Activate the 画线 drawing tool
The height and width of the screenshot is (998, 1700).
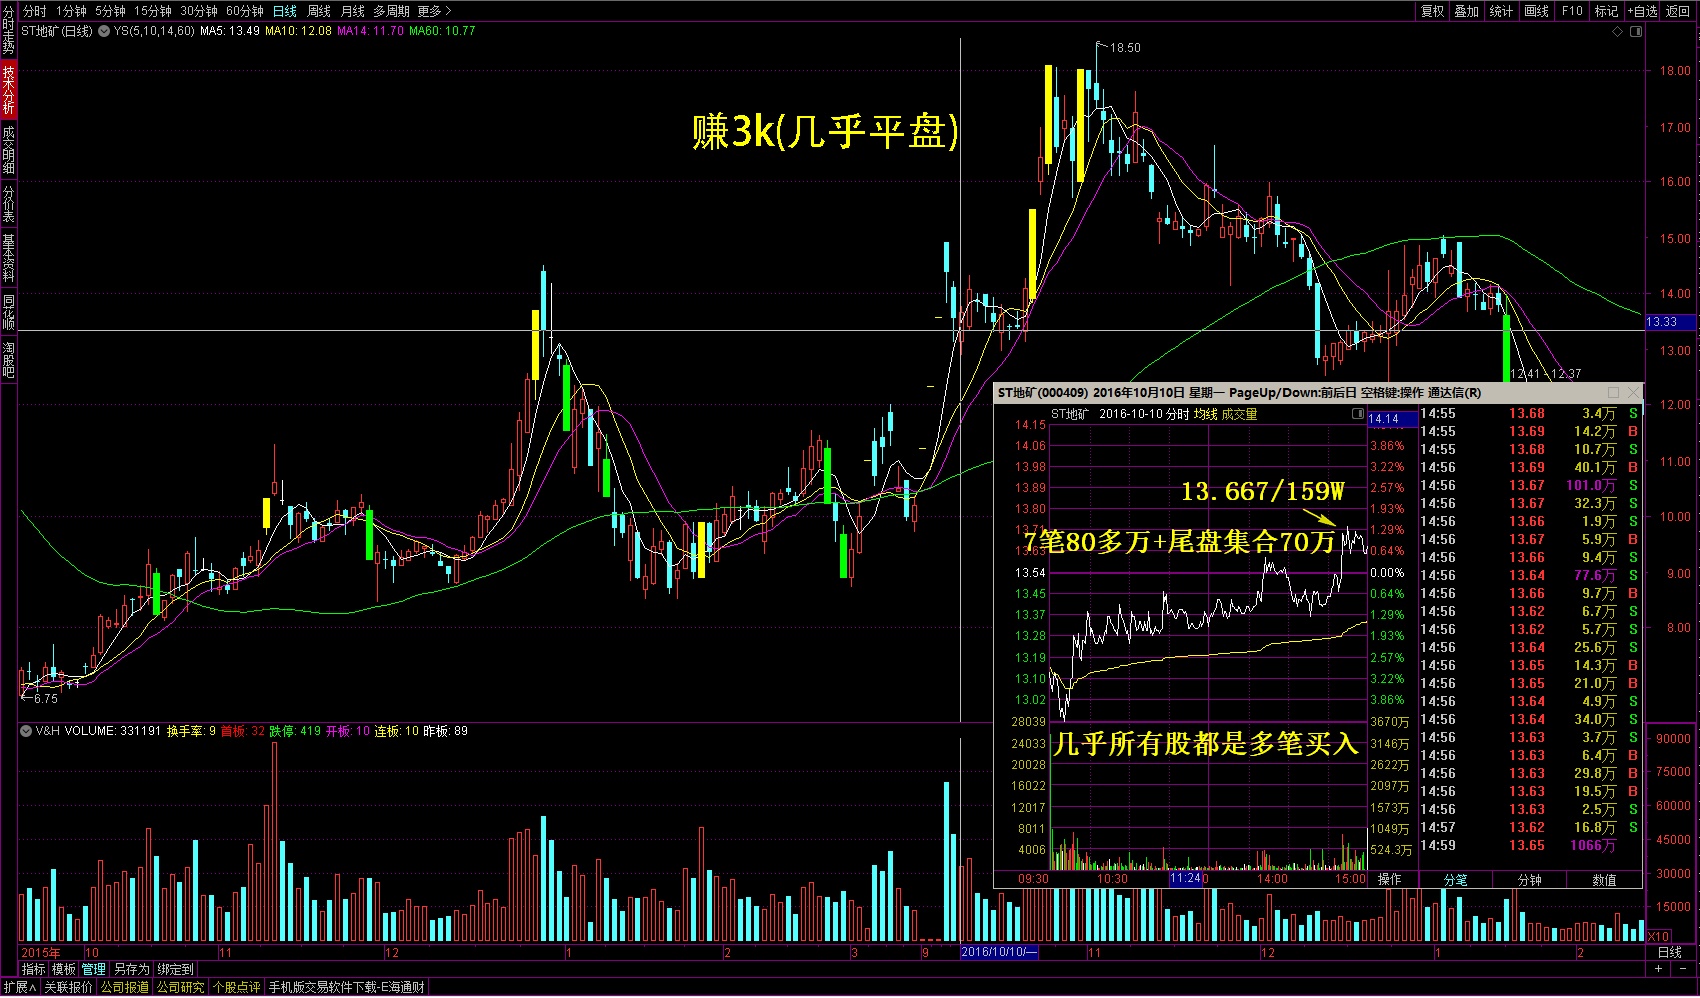(x=1537, y=11)
